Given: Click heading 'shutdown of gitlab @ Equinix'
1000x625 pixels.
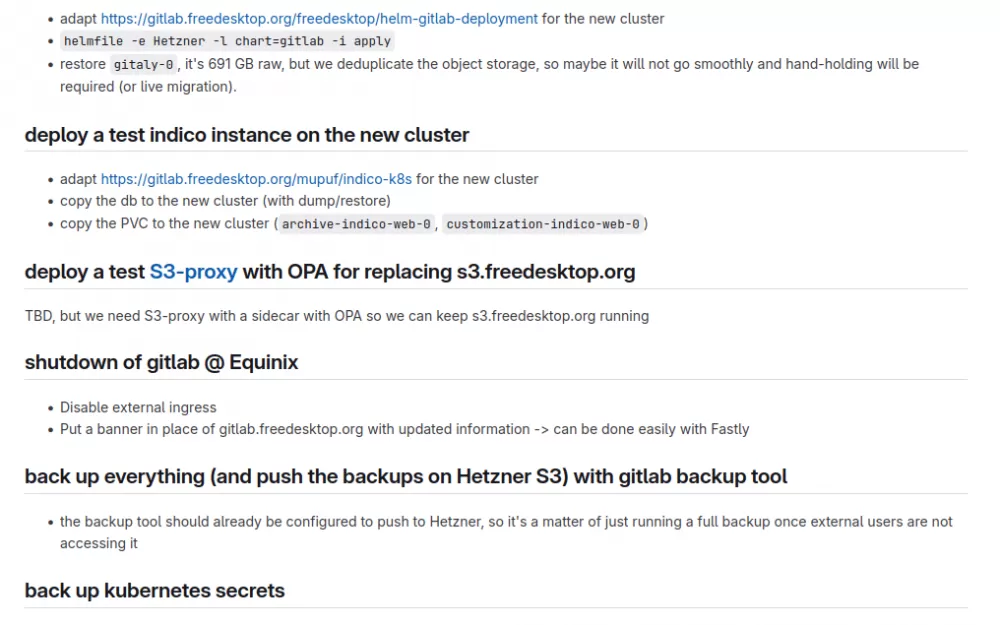Looking at the screenshot, I should point(161,362).
